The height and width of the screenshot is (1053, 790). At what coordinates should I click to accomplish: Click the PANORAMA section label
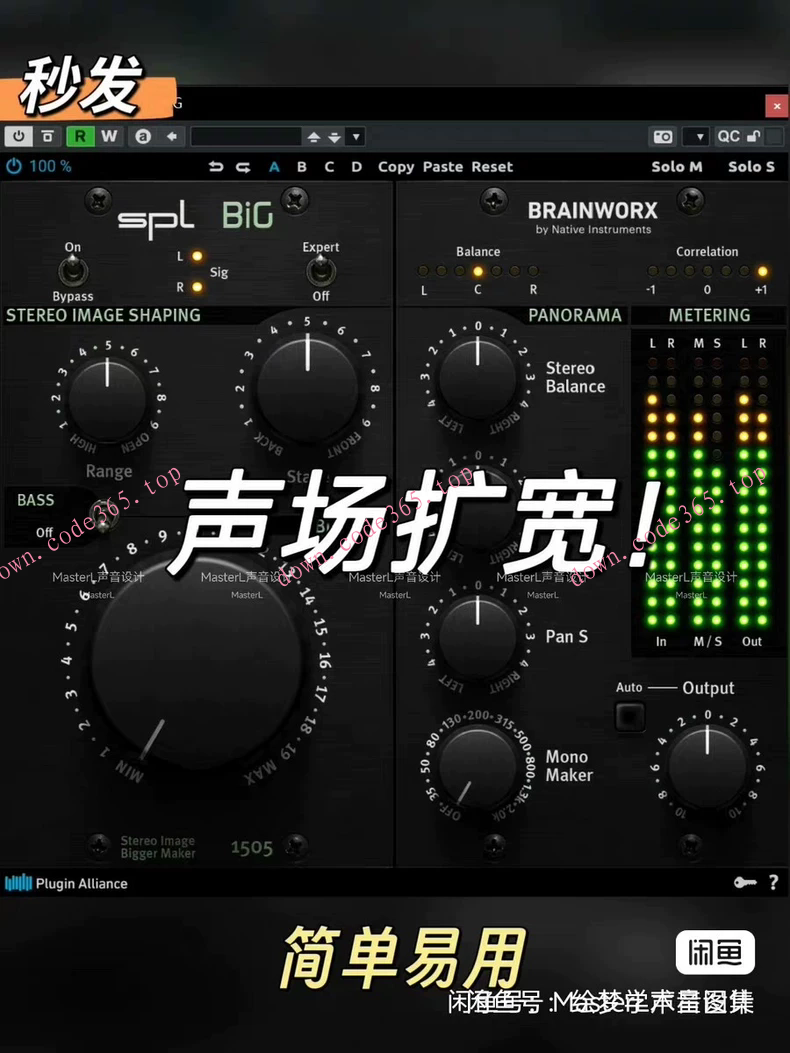[575, 315]
